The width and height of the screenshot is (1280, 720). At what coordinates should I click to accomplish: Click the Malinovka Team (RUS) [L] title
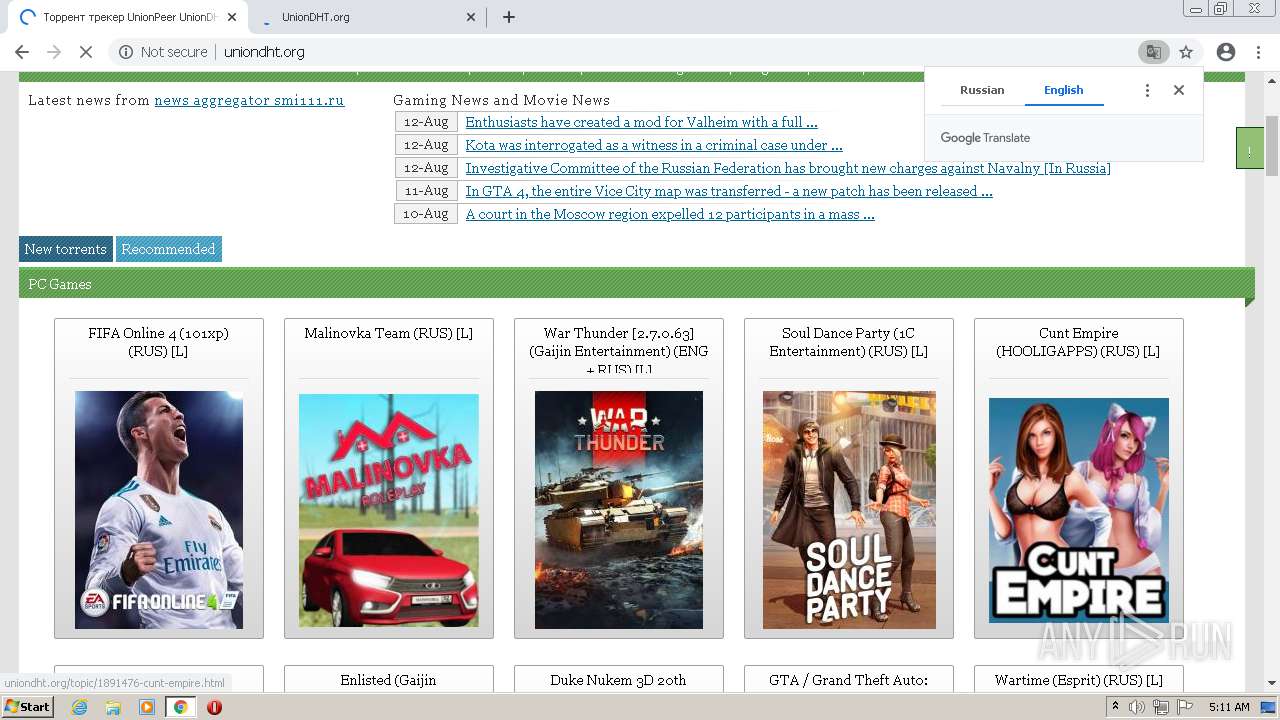(388, 333)
